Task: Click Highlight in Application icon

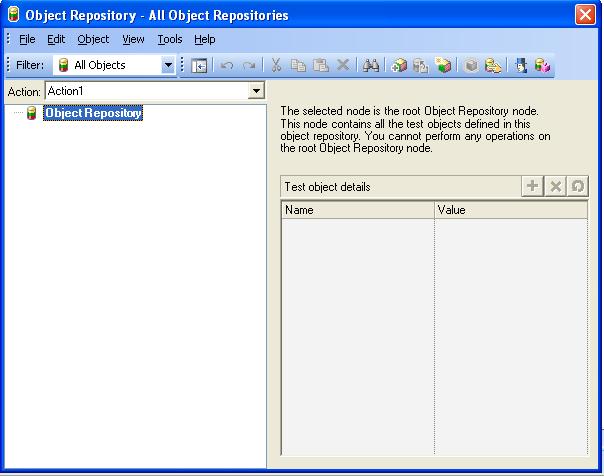Action: 471,65
